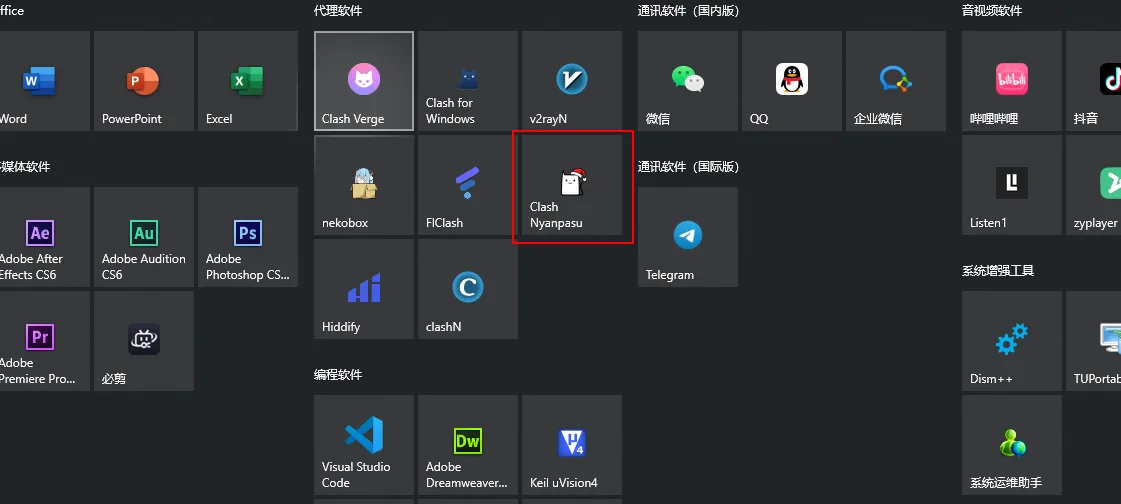The width and height of the screenshot is (1121, 504).
Task: Launch Keil uVision4
Action: click(x=572, y=445)
